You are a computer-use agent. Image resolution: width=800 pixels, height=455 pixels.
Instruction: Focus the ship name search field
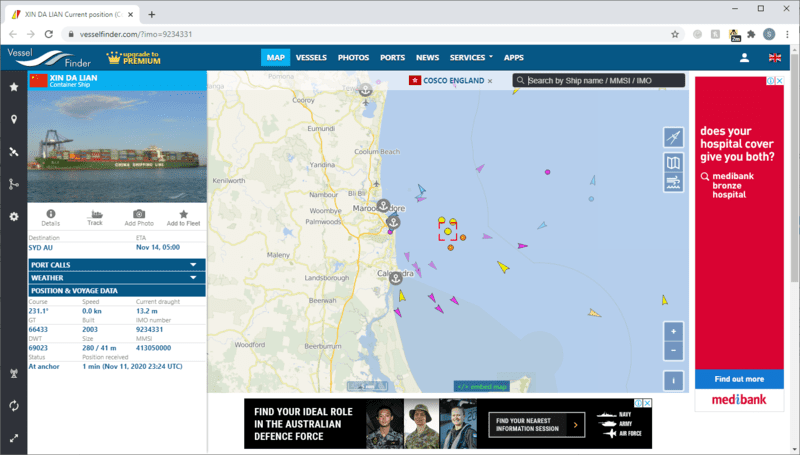point(598,81)
